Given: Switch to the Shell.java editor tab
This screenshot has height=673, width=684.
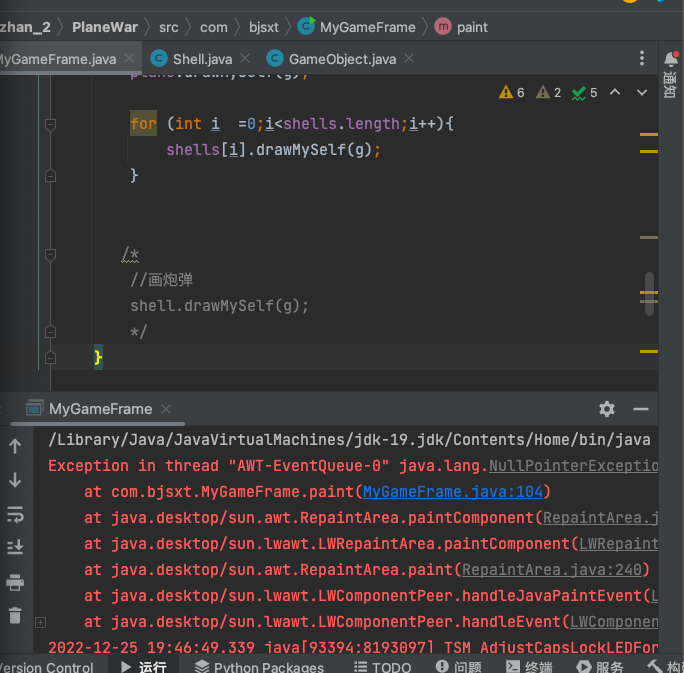Looking at the screenshot, I should pos(202,59).
